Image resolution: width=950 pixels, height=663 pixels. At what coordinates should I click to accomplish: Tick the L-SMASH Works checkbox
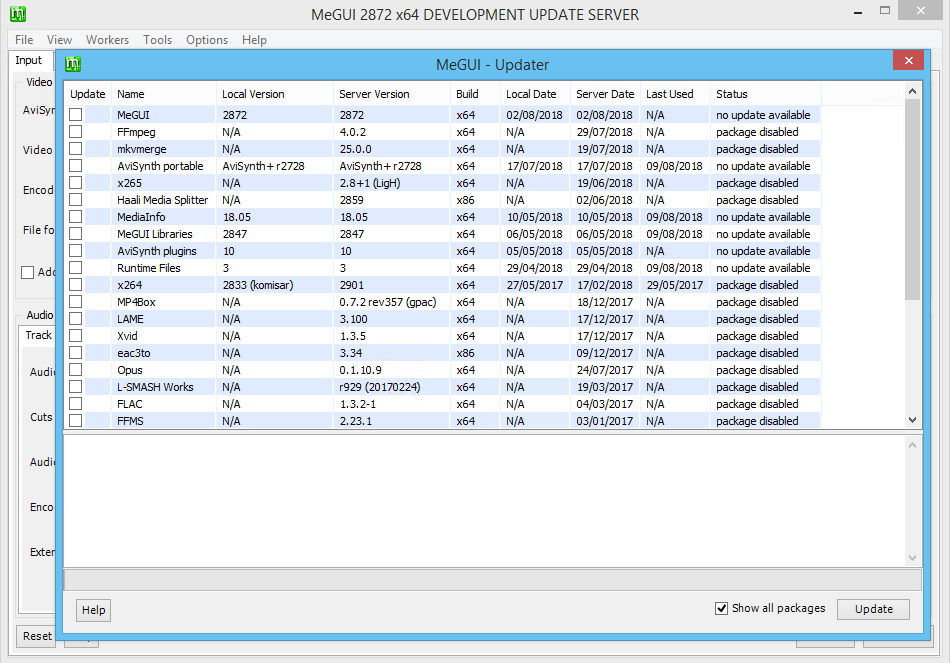(x=76, y=386)
